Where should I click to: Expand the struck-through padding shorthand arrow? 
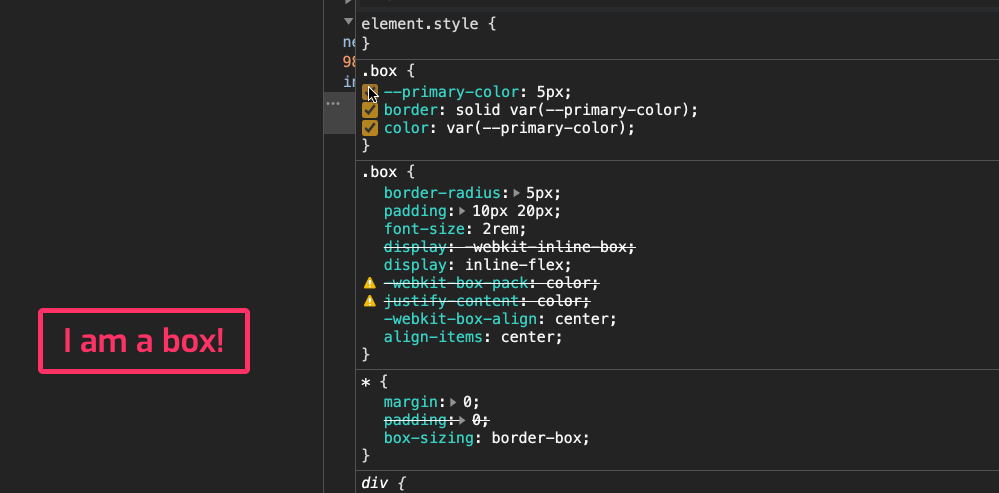coord(463,420)
